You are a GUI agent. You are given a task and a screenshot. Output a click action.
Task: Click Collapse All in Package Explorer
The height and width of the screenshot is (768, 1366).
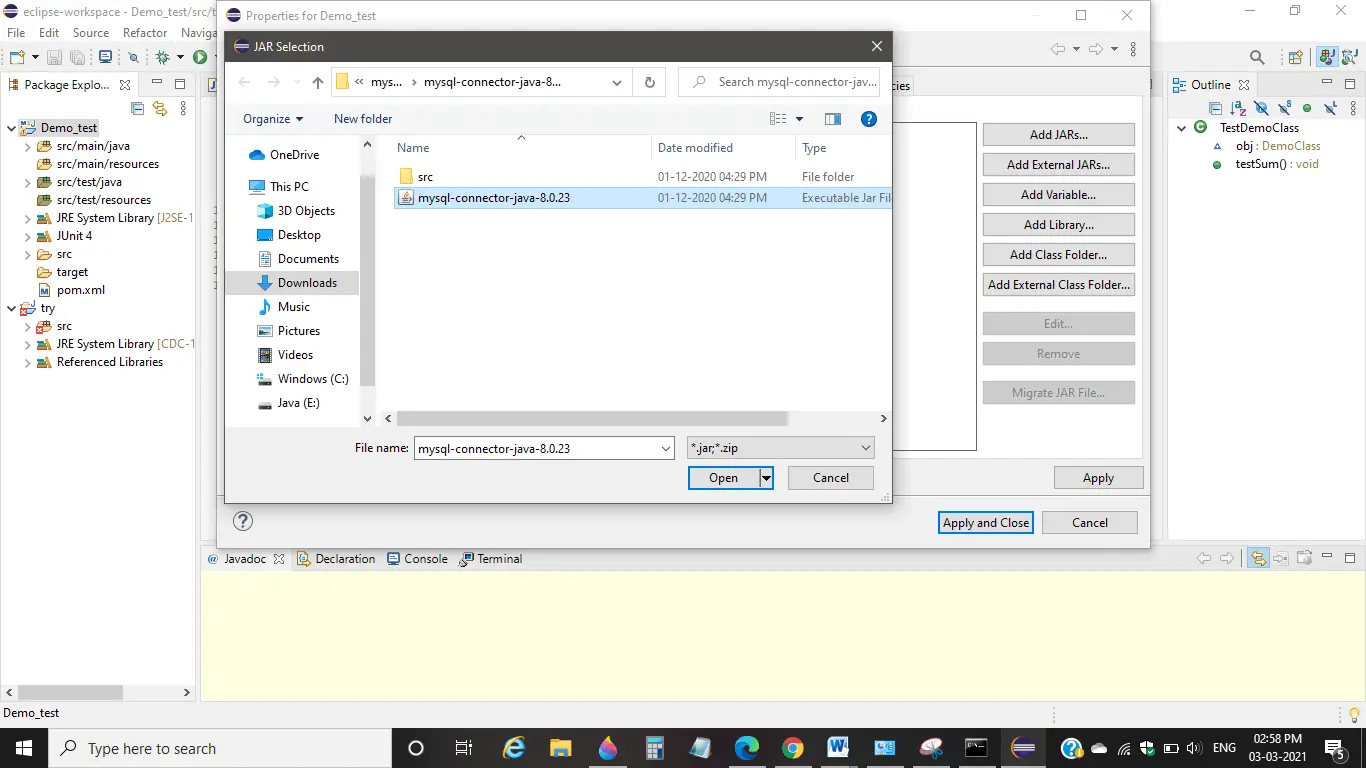click(138, 108)
